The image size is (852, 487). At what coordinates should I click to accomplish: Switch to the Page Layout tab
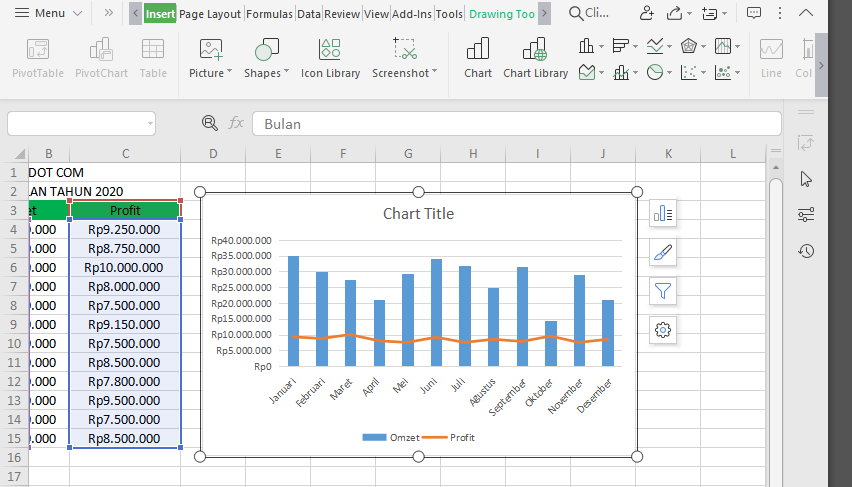pos(210,14)
